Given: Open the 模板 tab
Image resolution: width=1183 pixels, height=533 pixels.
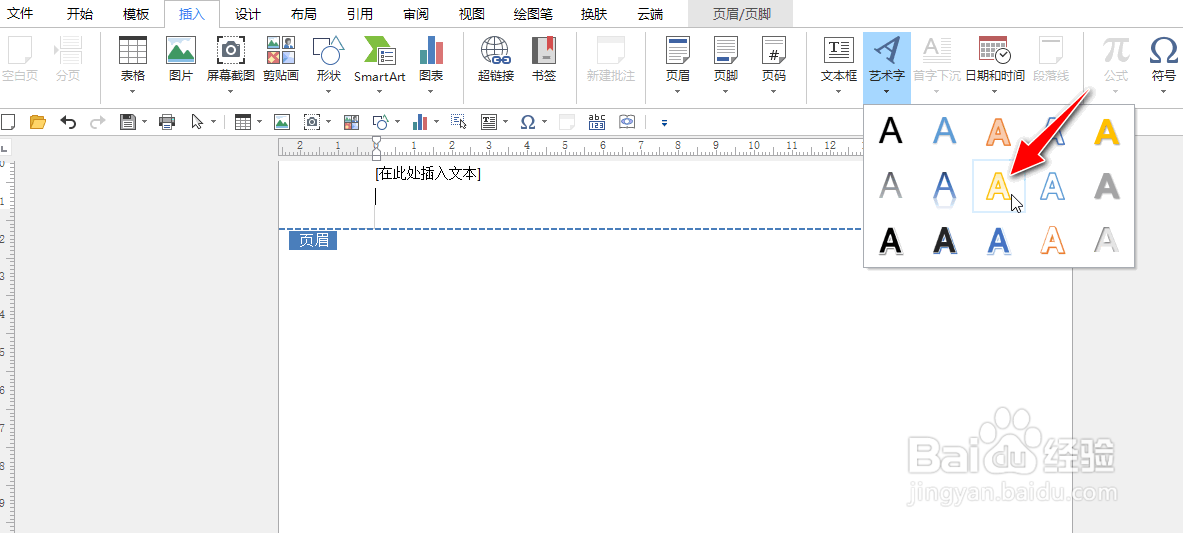Looking at the screenshot, I should click(x=136, y=14).
